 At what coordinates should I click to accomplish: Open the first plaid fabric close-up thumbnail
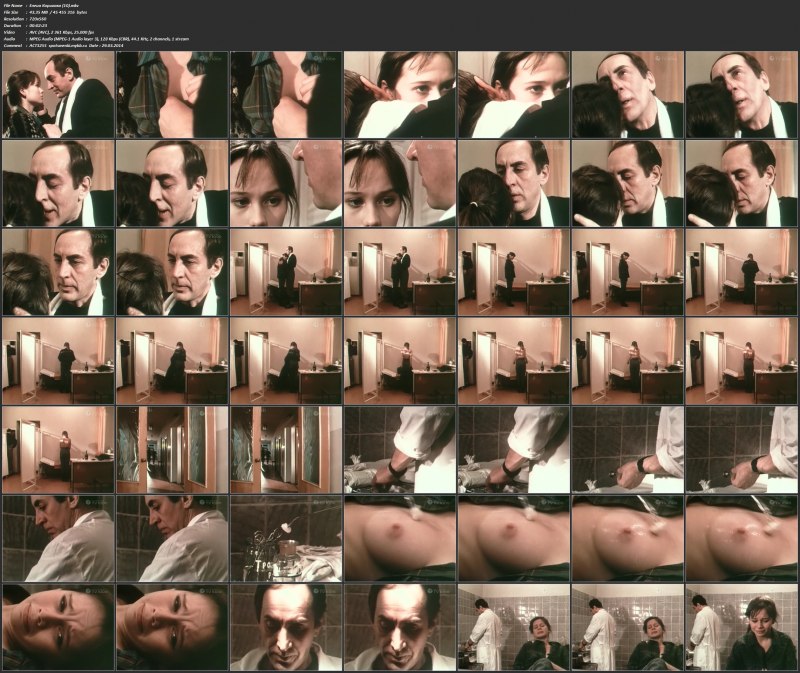pyautogui.click(x=171, y=94)
